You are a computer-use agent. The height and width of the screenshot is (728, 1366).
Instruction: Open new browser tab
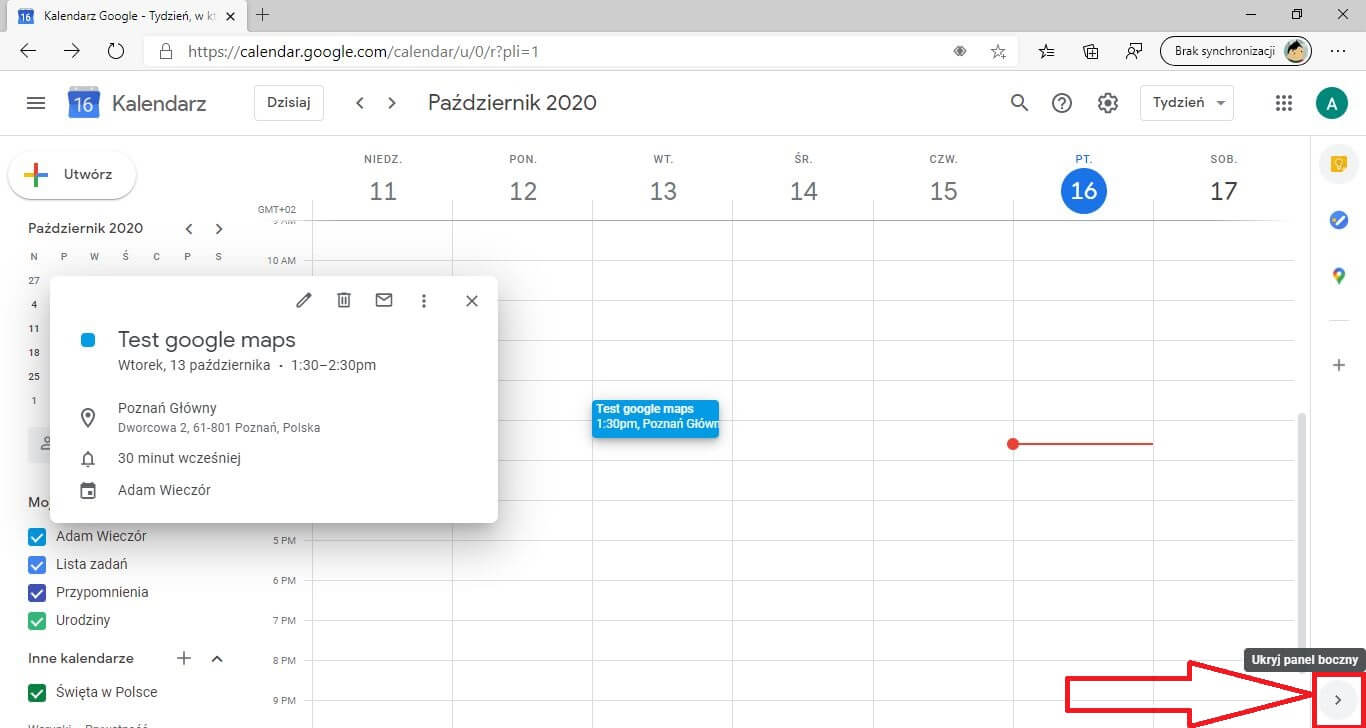(263, 15)
